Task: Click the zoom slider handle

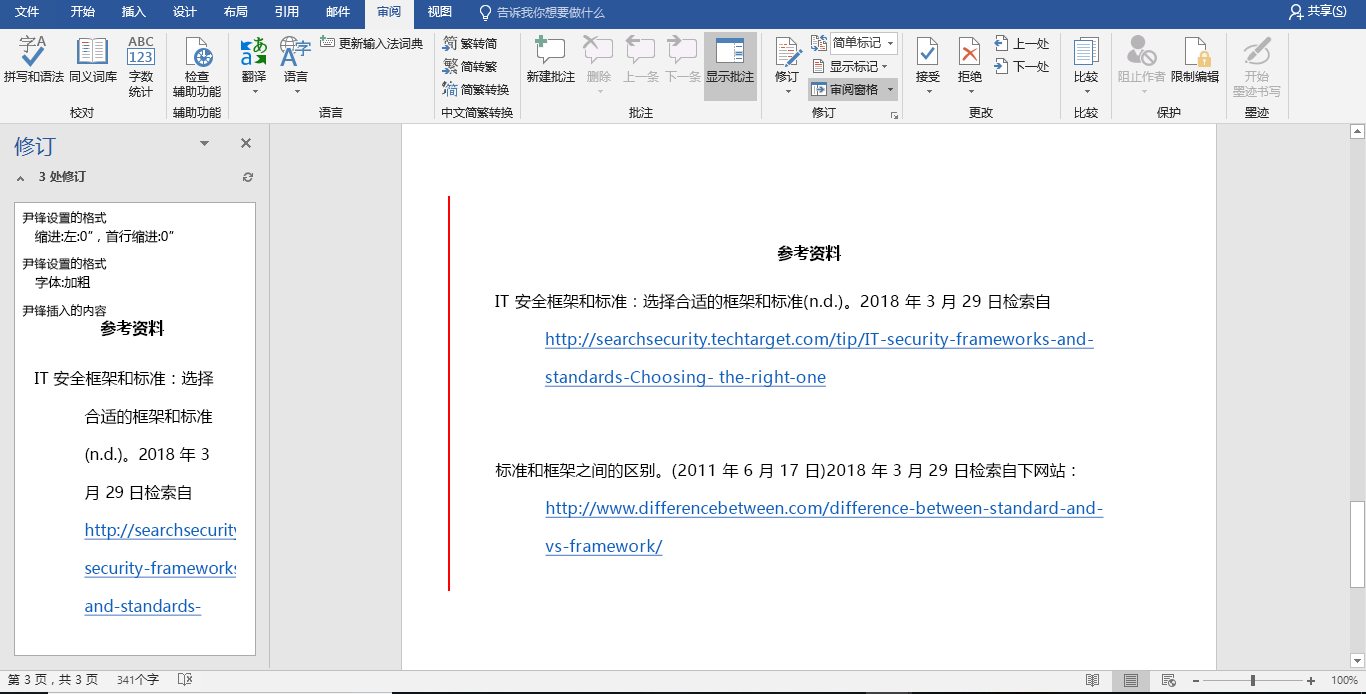Action: click(x=1253, y=681)
